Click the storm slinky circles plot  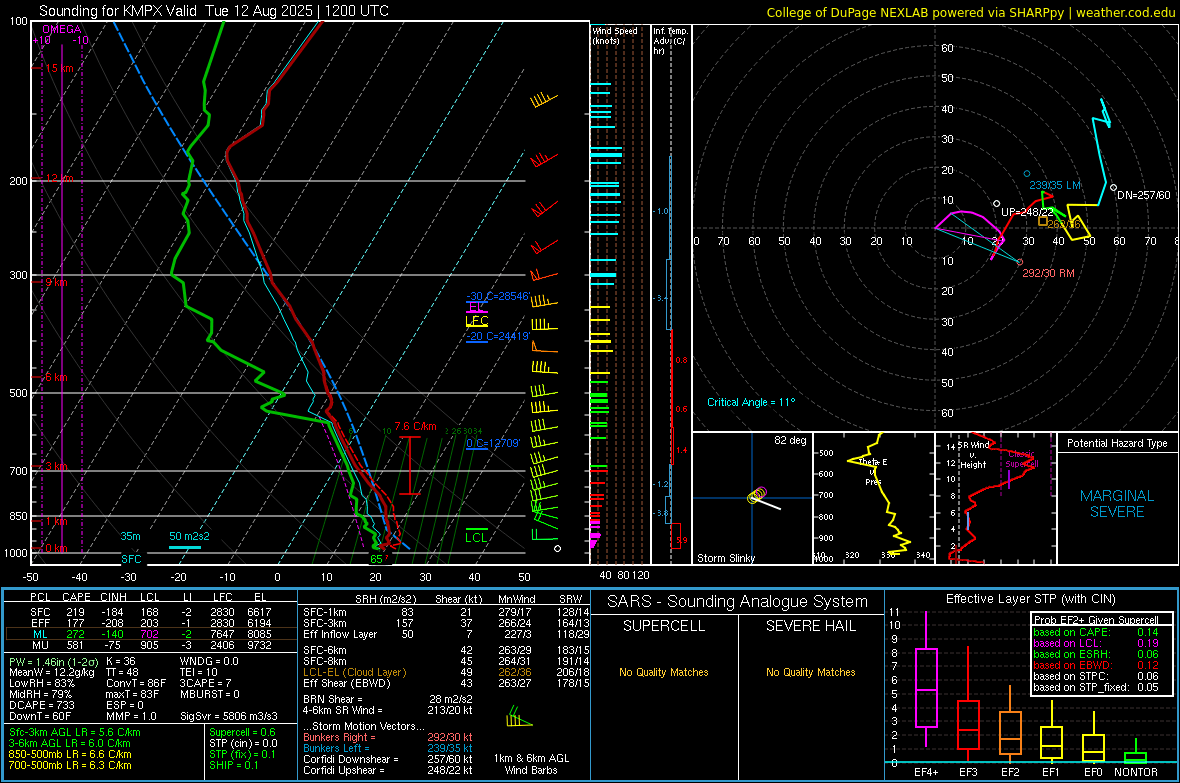point(756,495)
